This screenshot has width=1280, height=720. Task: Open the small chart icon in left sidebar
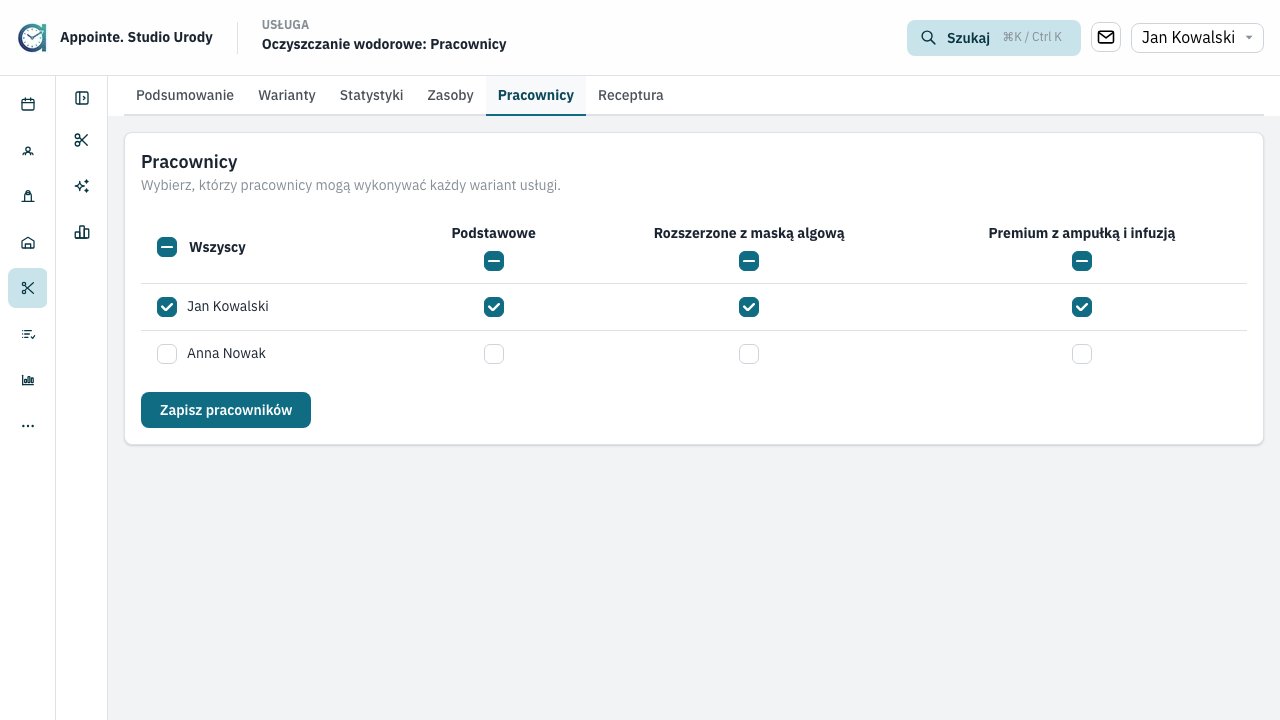click(28, 380)
